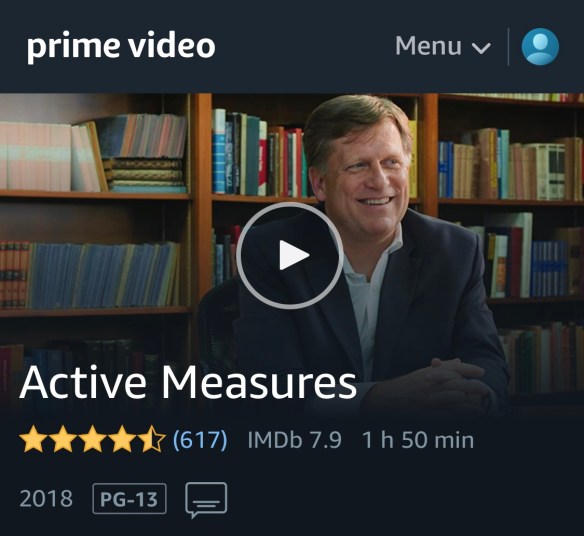Play the Active Measures video
The height and width of the screenshot is (536, 584).
pyautogui.click(x=289, y=256)
